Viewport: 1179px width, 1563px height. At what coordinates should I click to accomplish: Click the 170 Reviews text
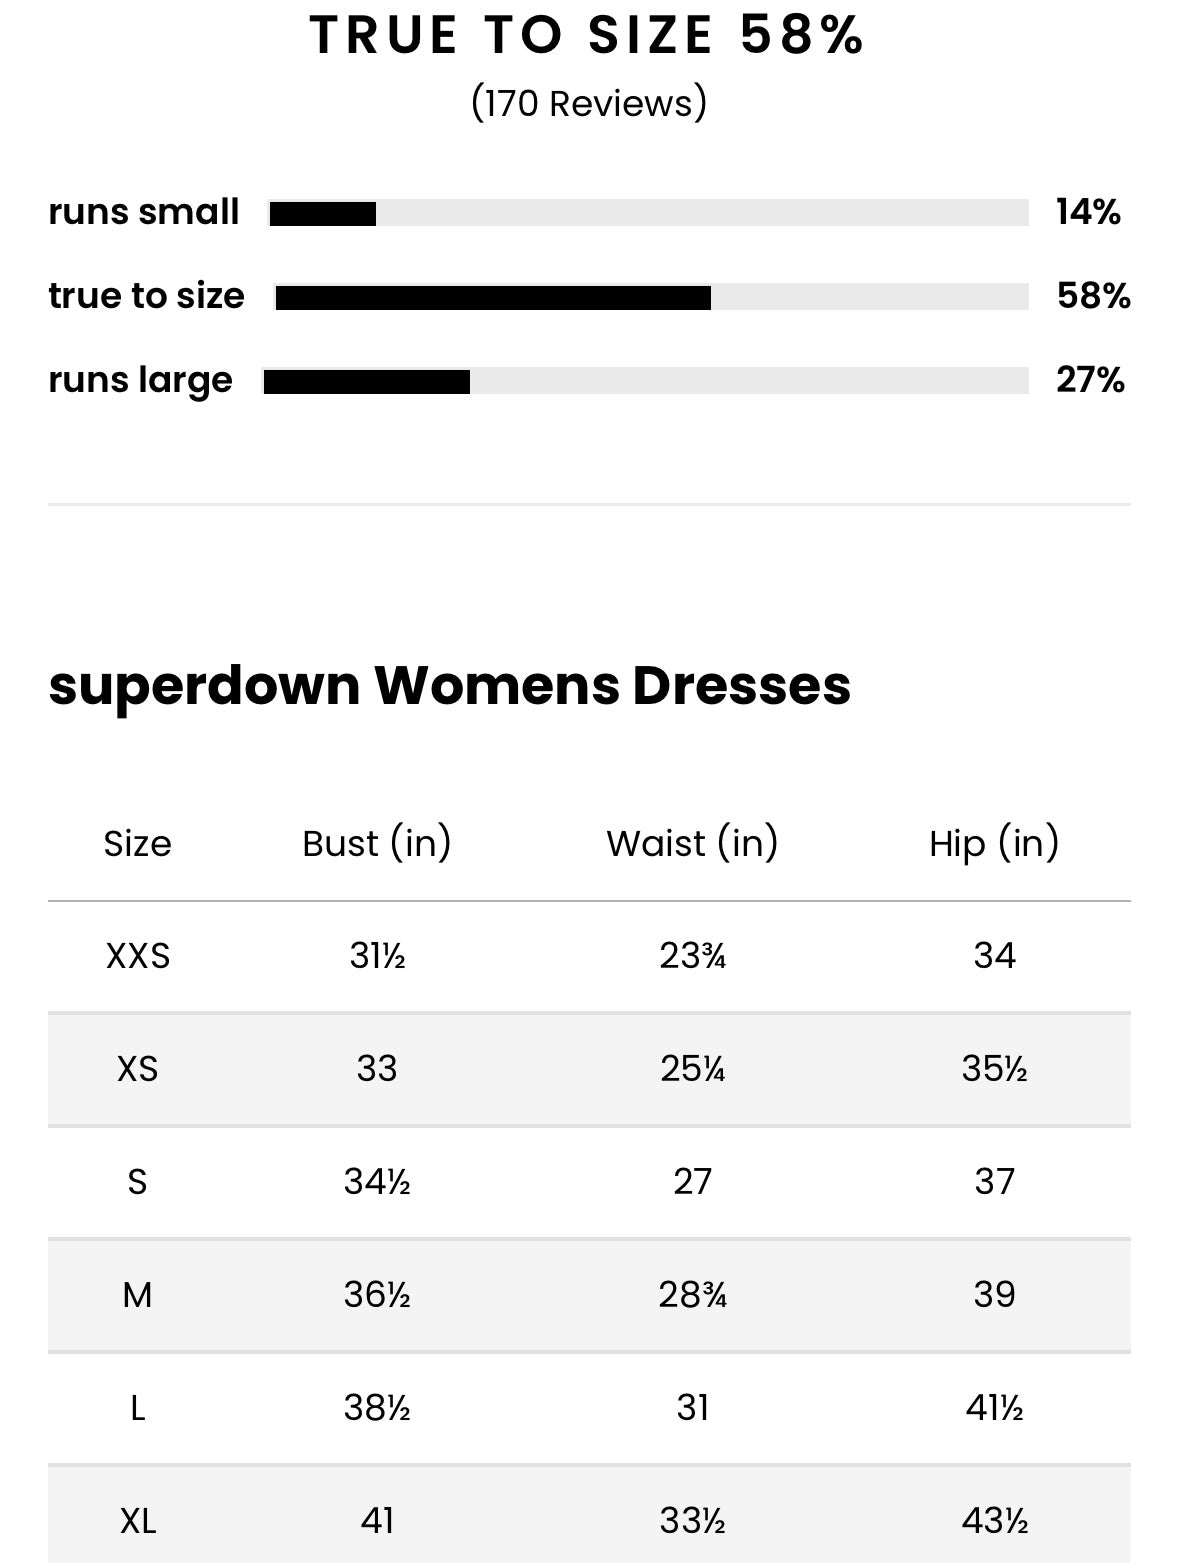click(589, 103)
